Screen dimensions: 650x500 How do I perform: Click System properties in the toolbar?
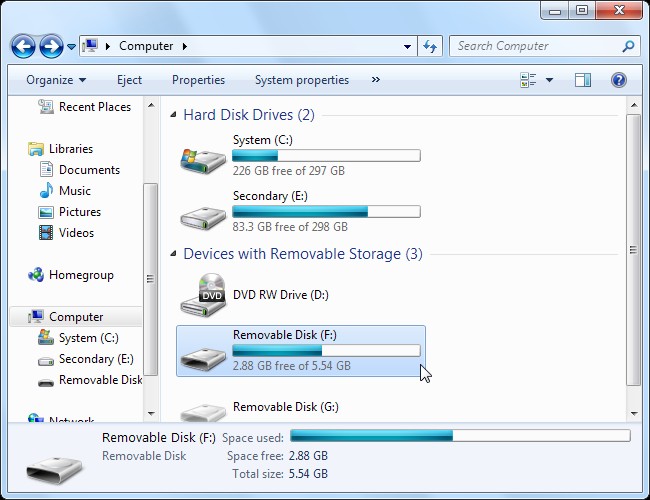(x=302, y=80)
